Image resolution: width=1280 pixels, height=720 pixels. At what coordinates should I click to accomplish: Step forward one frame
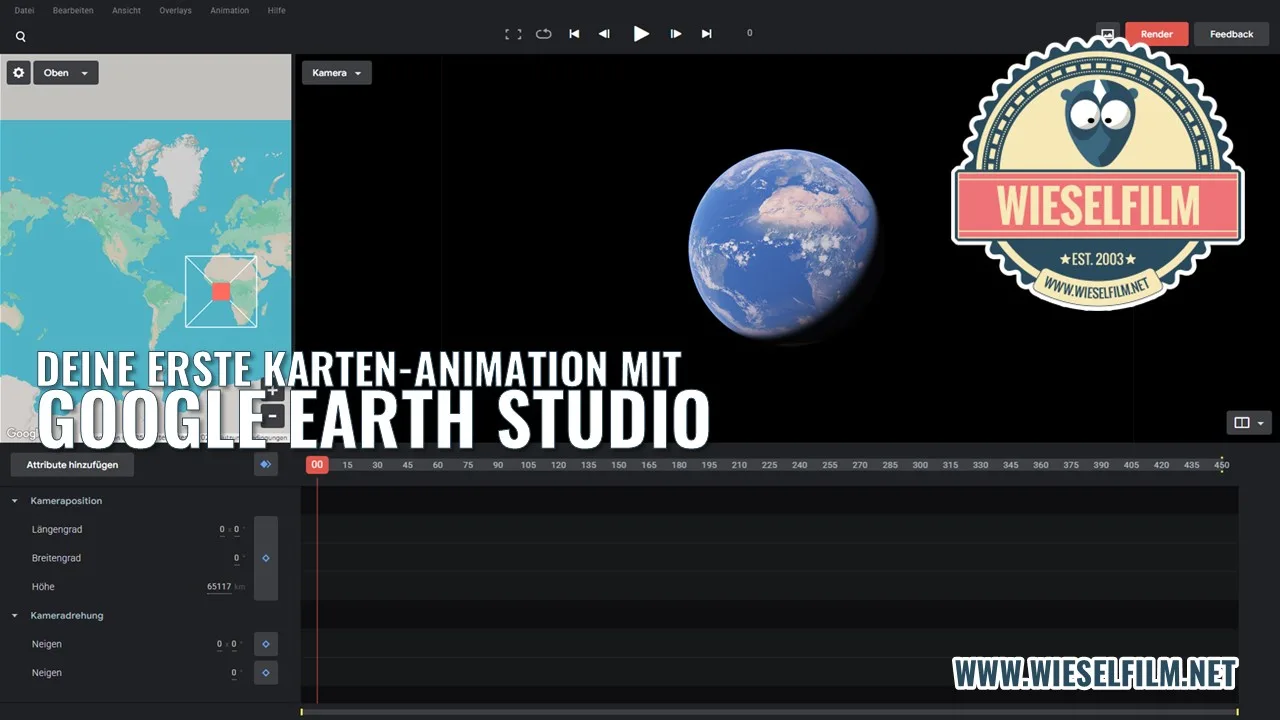(x=676, y=34)
